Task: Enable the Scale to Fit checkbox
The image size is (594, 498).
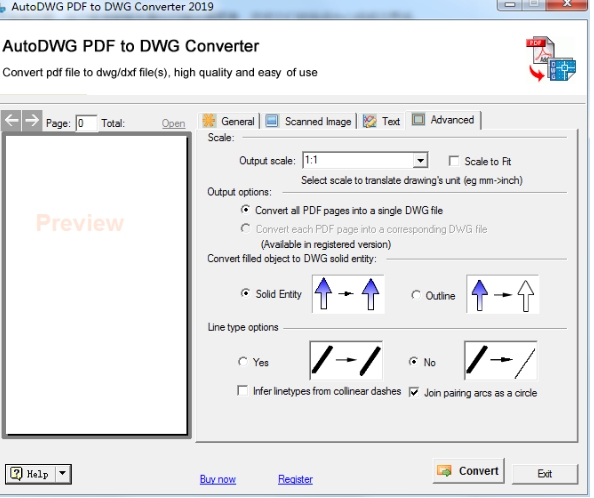Action: [x=453, y=161]
